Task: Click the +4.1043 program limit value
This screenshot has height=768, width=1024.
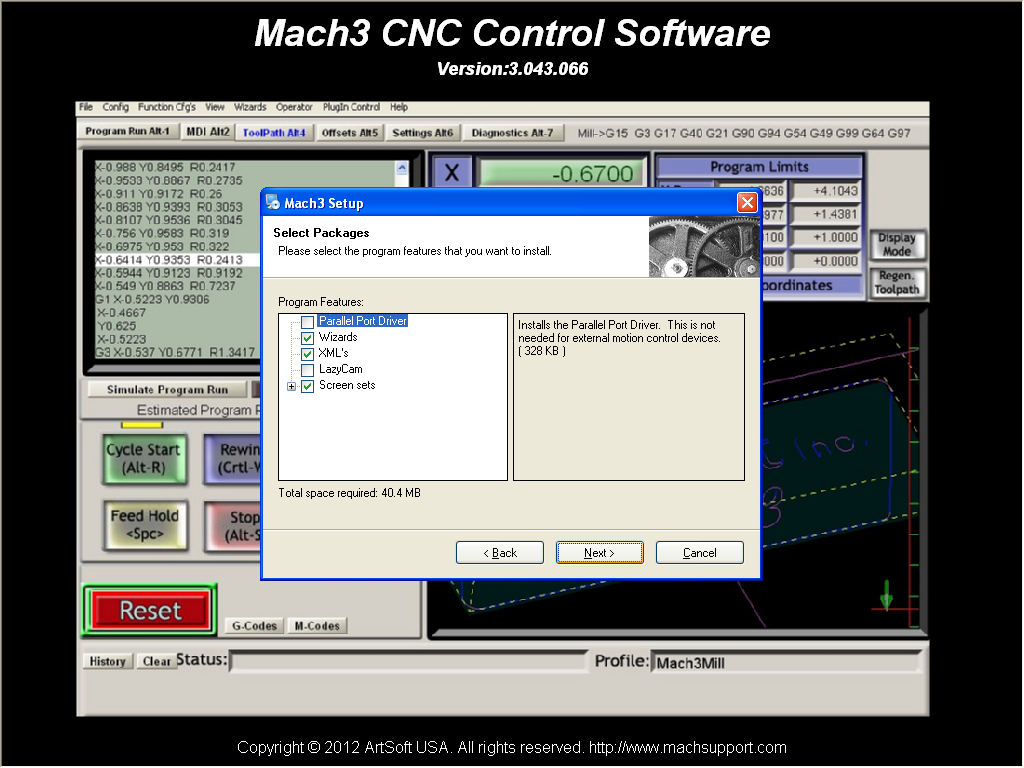Action: 826,191
